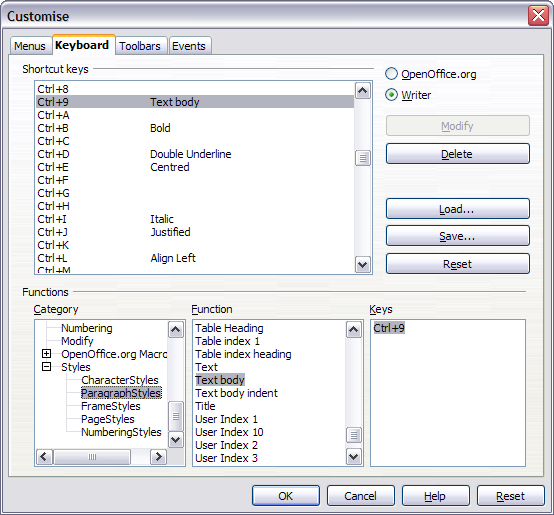Select Ctrl+D Double Underline shortcut row

click(195, 154)
